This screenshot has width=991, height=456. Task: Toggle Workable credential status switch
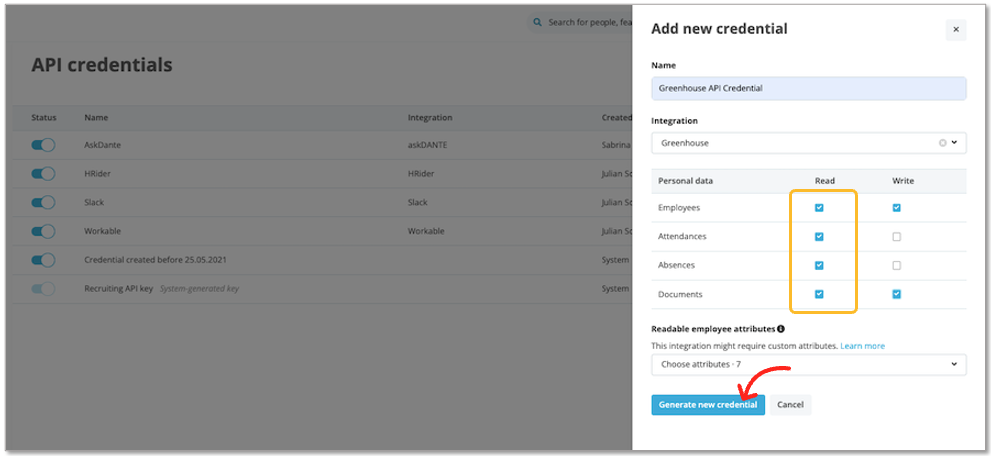43,231
